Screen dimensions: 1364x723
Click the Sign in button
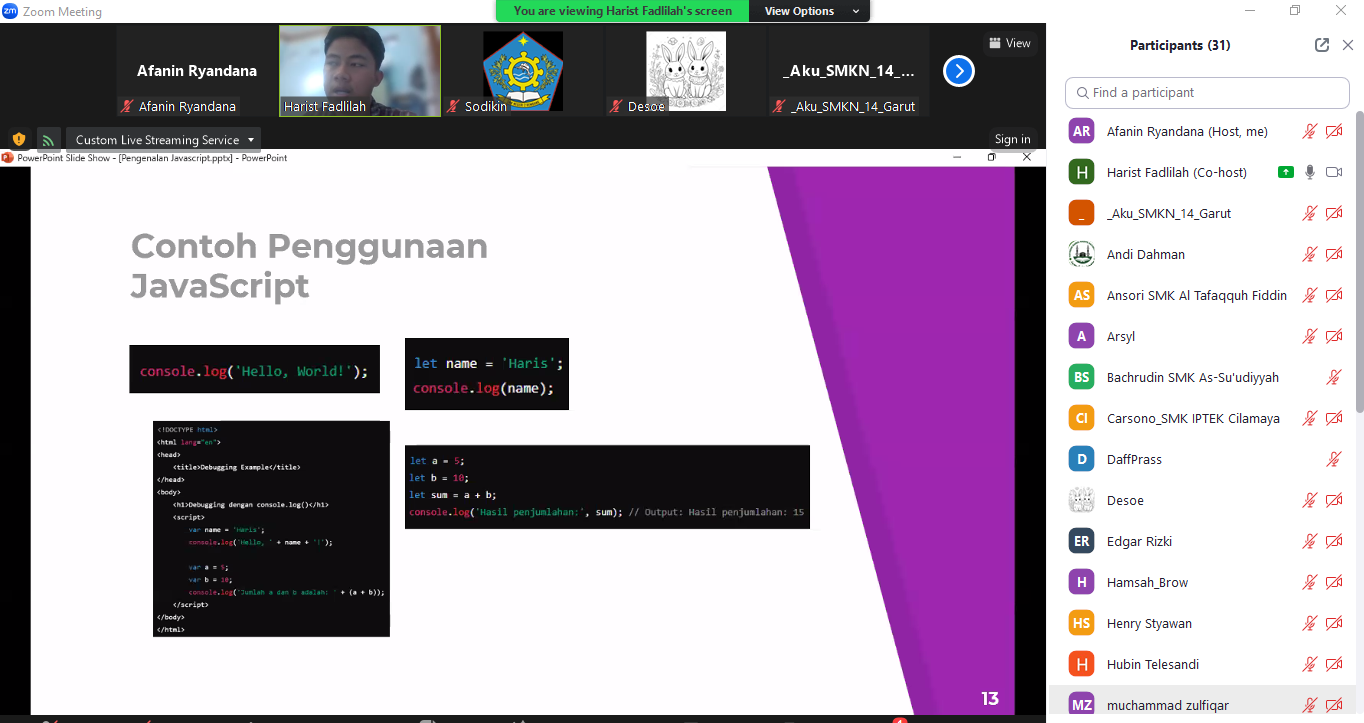pos(1012,139)
